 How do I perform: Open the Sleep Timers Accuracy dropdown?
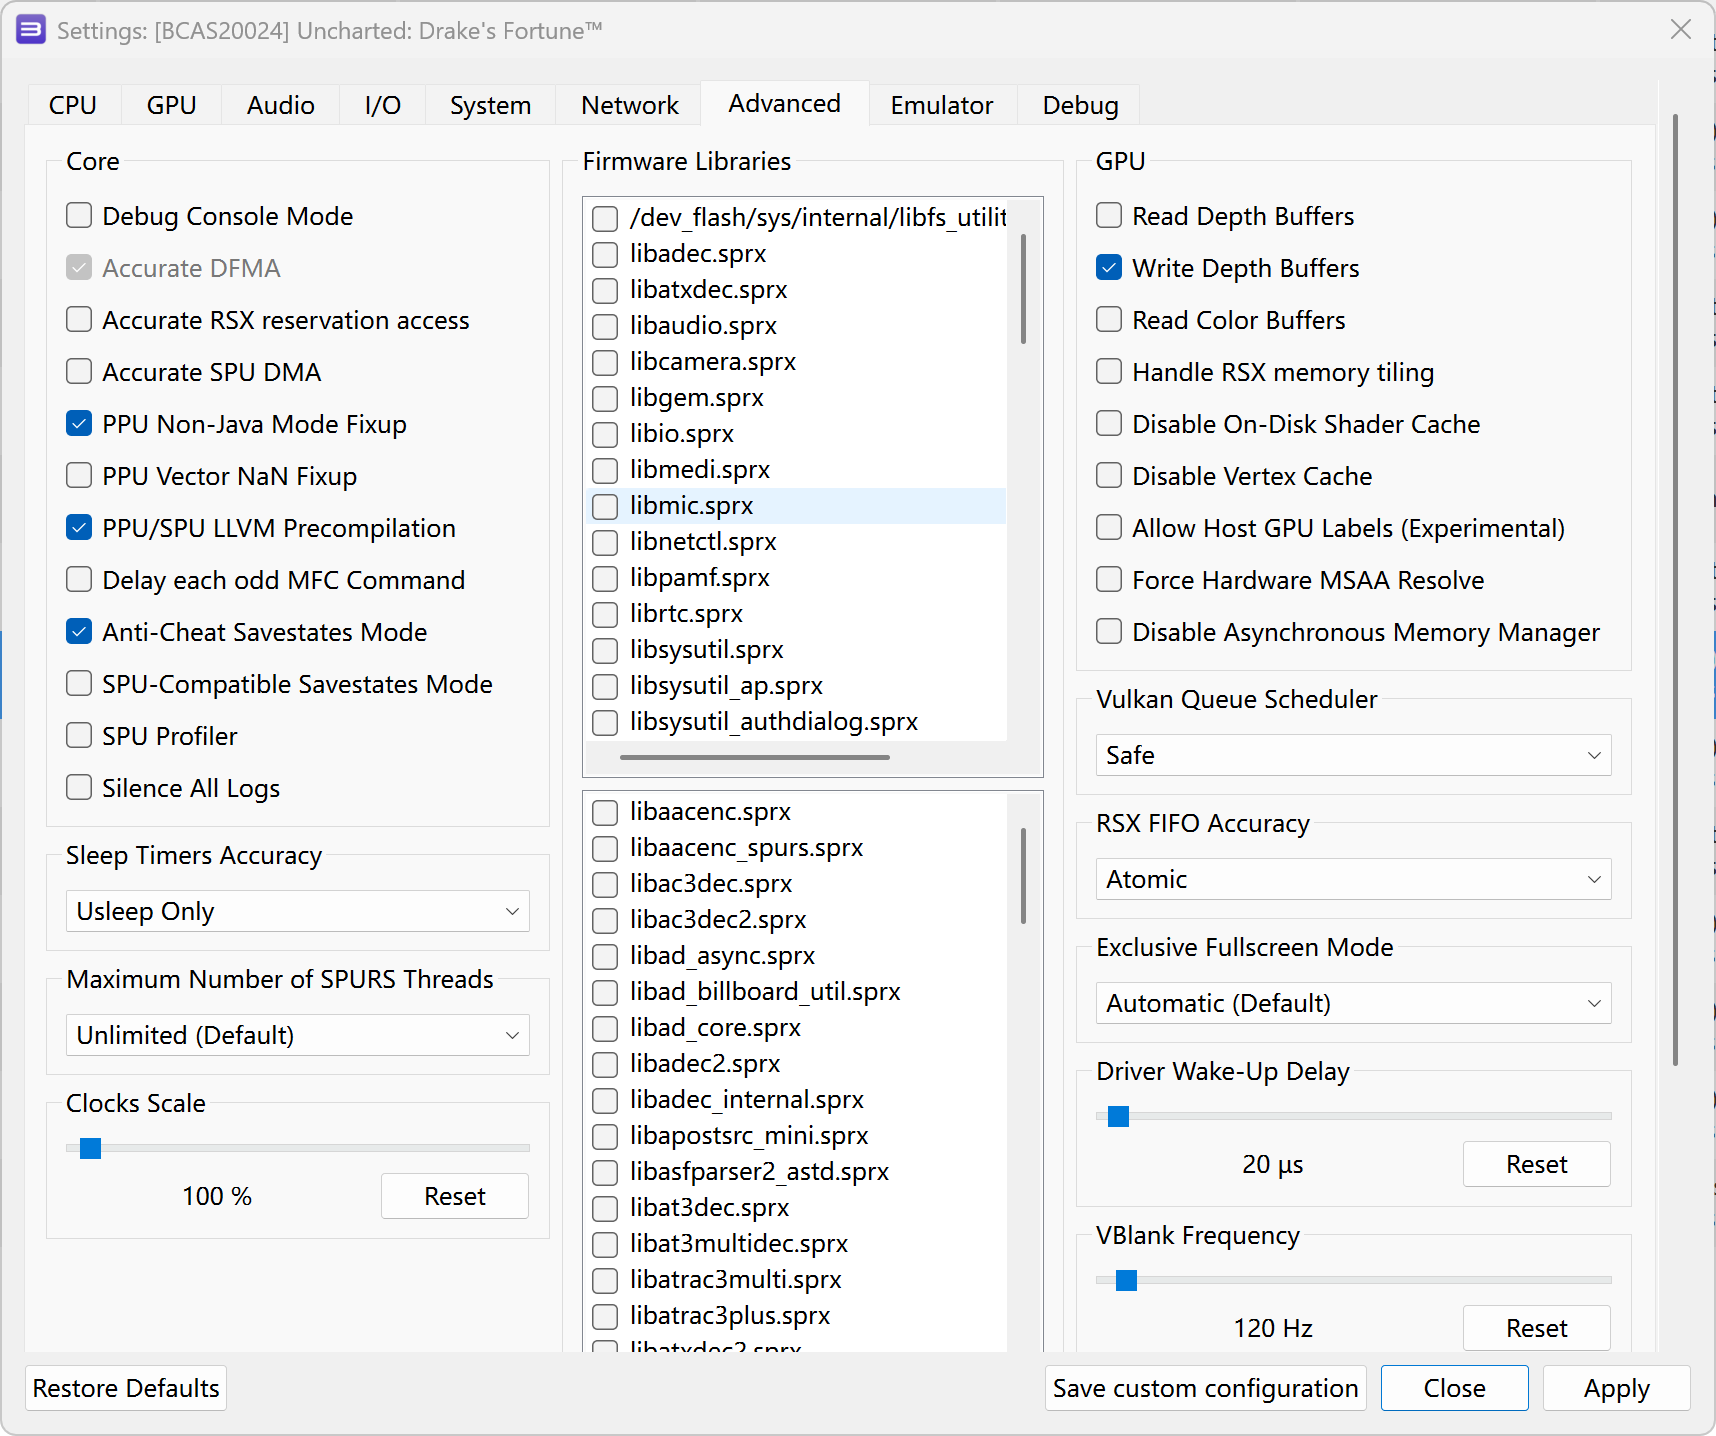[x=298, y=911]
